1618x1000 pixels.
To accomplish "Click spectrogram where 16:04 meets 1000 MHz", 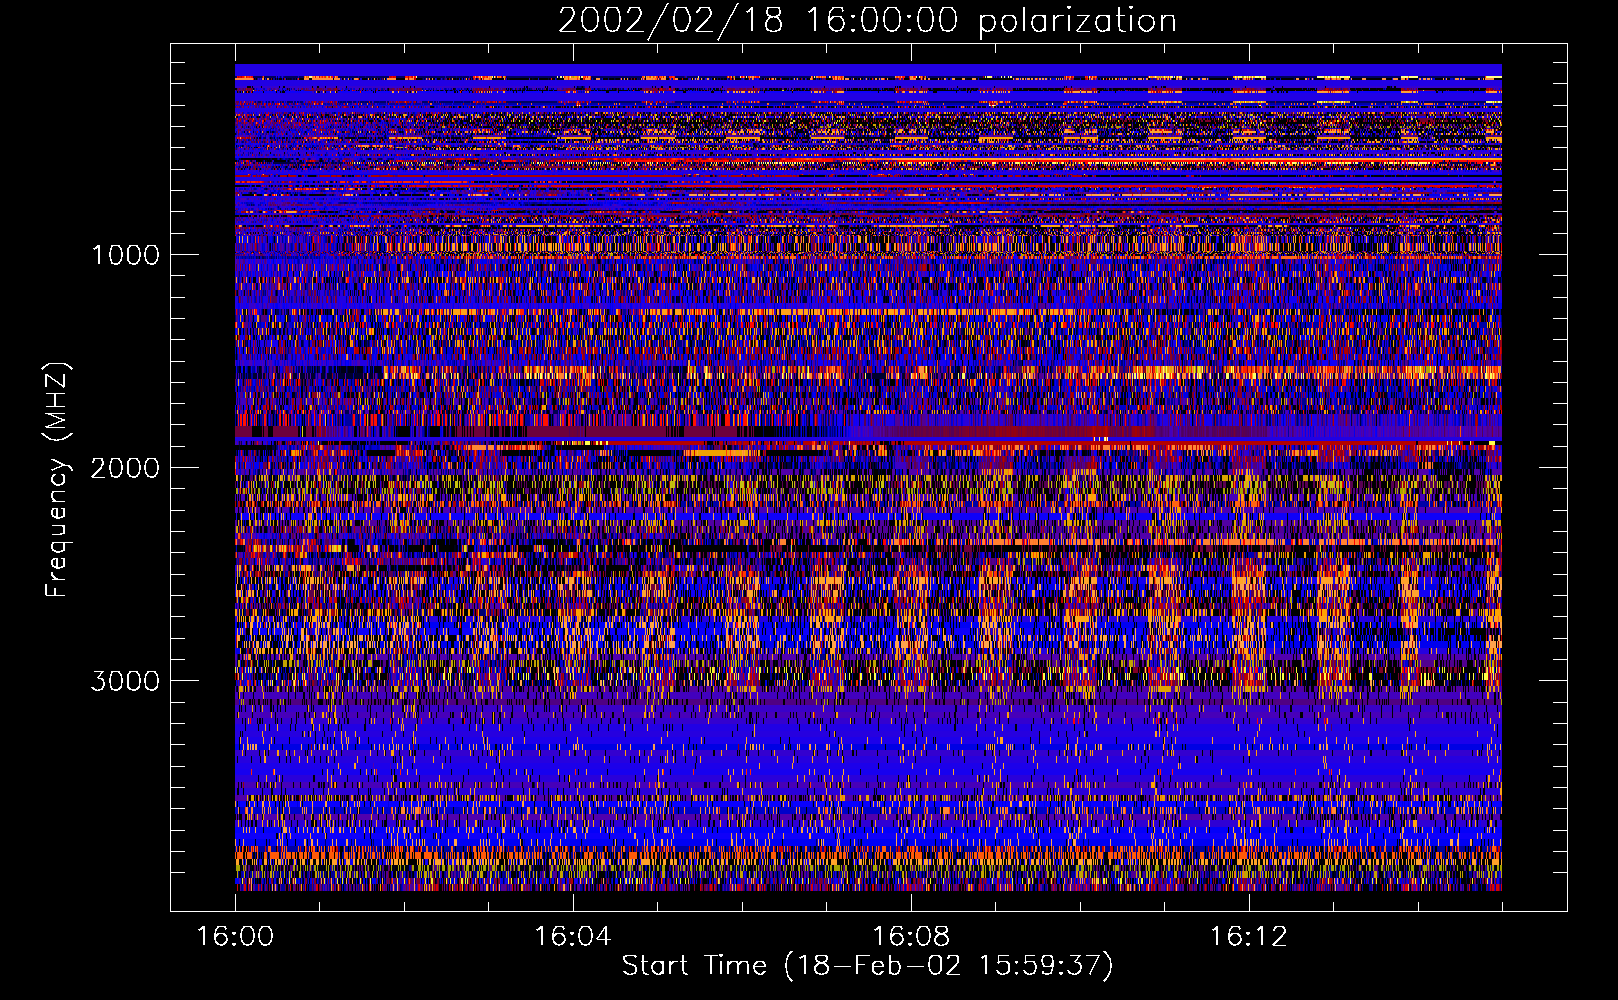I will tap(572, 254).
